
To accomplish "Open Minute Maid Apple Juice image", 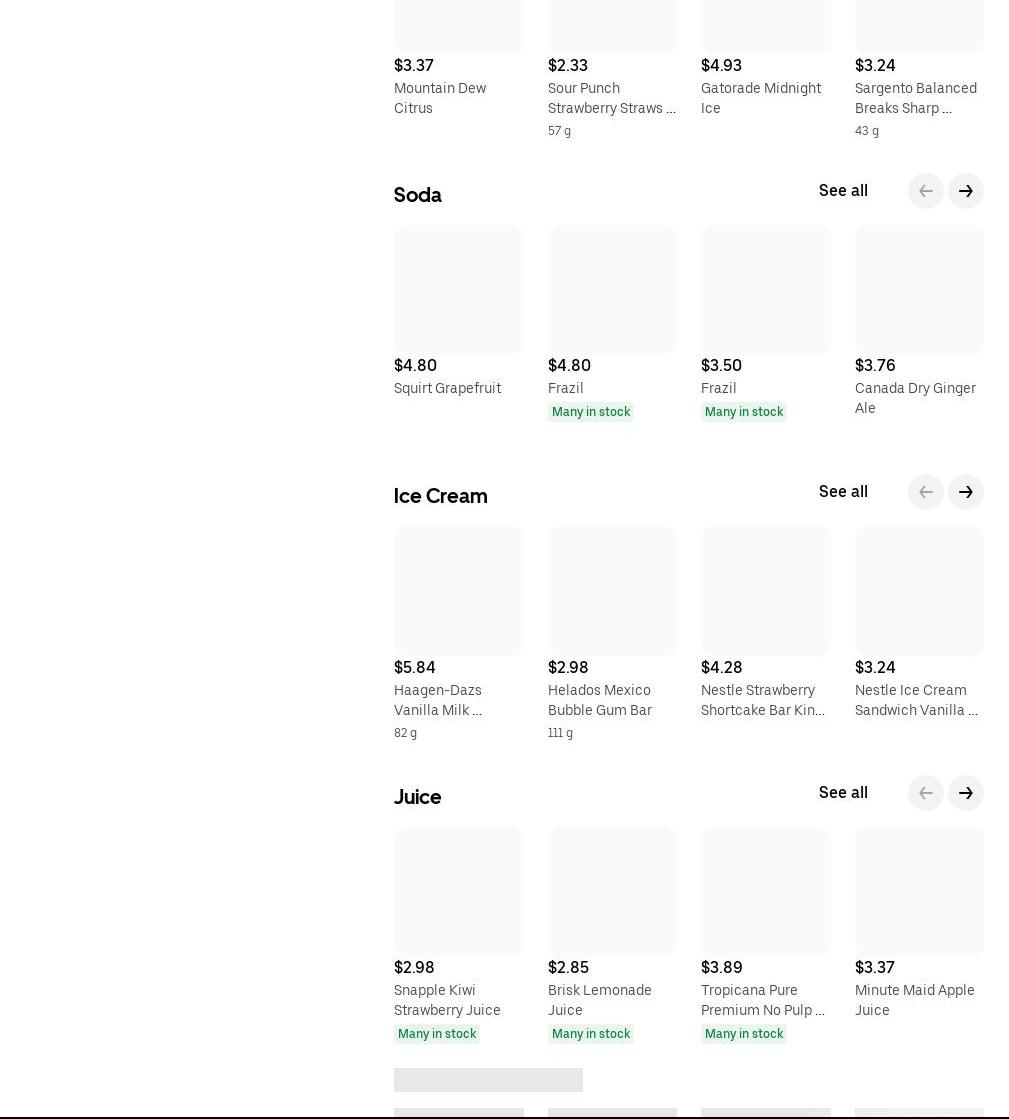I will (919, 891).
